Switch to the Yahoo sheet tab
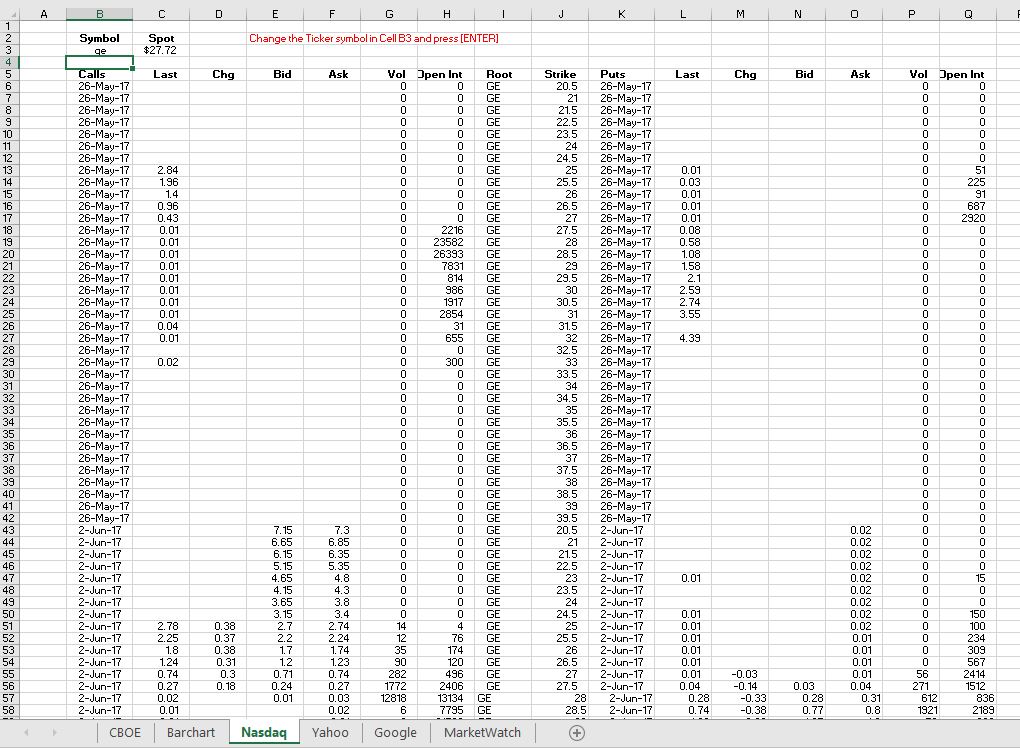The width and height of the screenshot is (1020, 748). pyautogui.click(x=330, y=732)
